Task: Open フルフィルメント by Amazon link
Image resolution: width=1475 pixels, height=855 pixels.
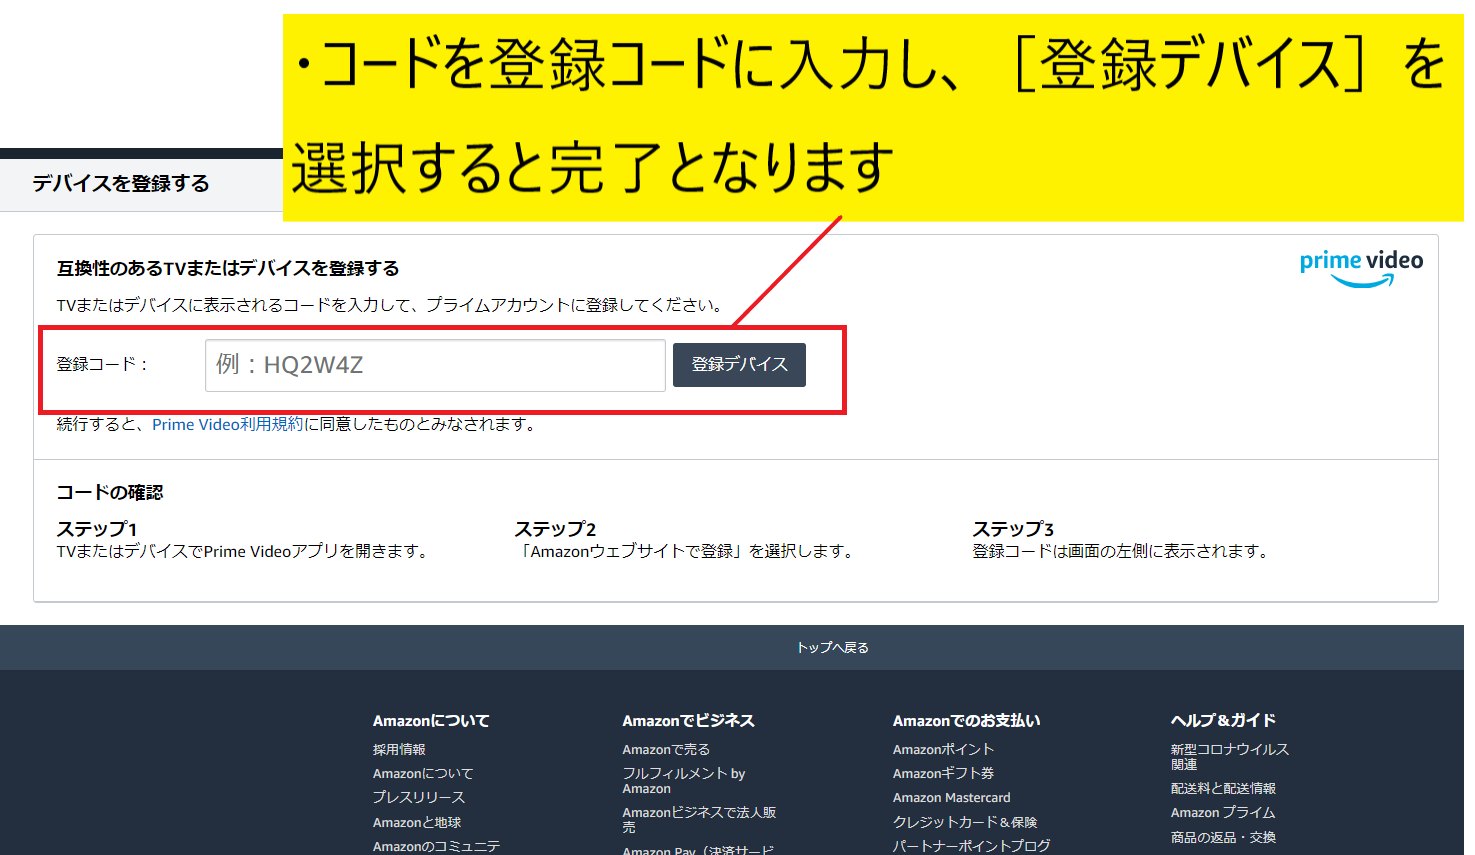Action: [684, 781]
